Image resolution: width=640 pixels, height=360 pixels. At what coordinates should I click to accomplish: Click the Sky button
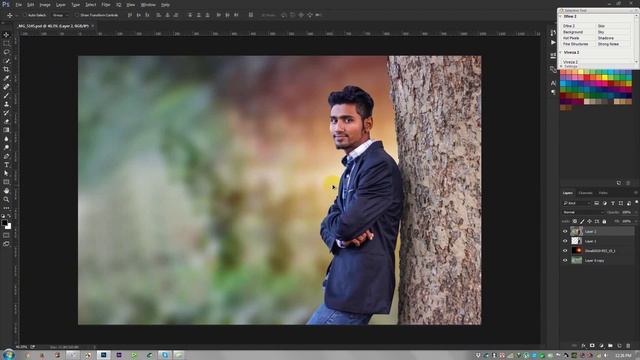[x=613, y=32]
